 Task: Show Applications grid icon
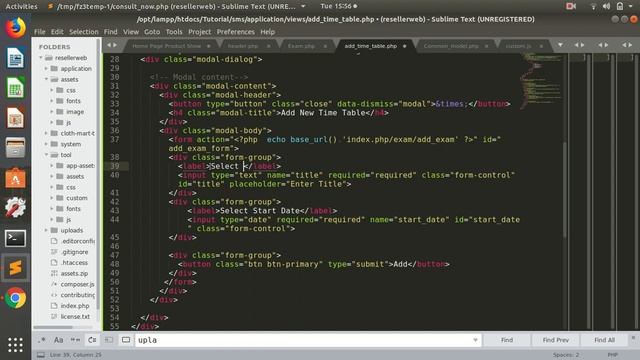(16, 345)
